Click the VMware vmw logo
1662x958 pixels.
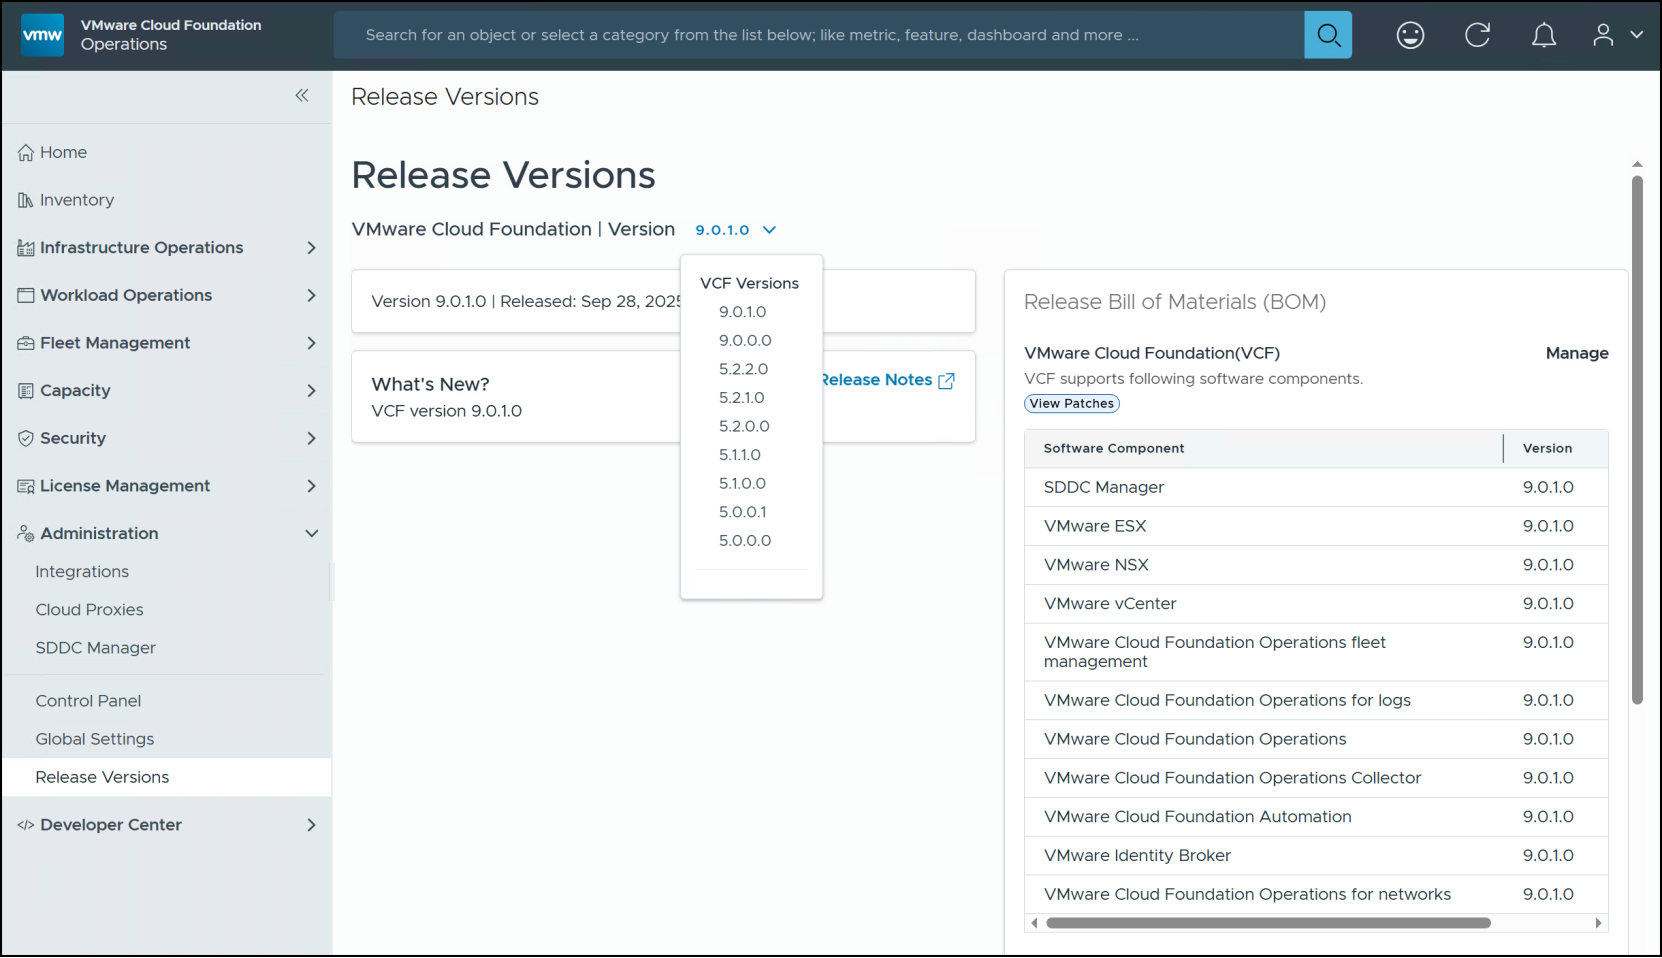tap(42, 35)
